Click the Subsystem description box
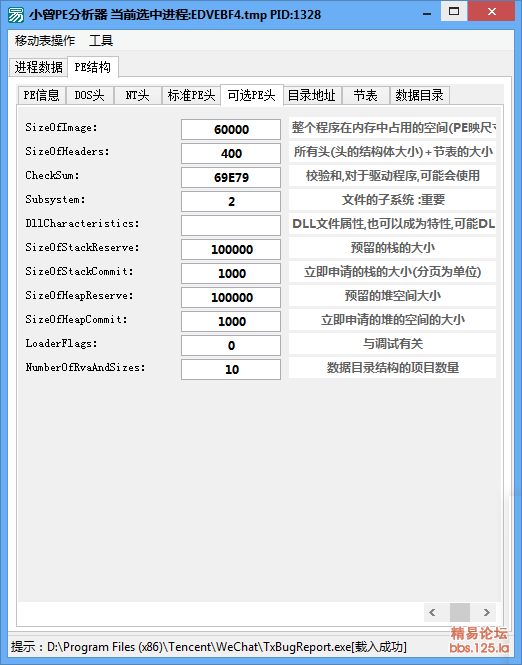 pyautogui.click(x=393, y=199)
